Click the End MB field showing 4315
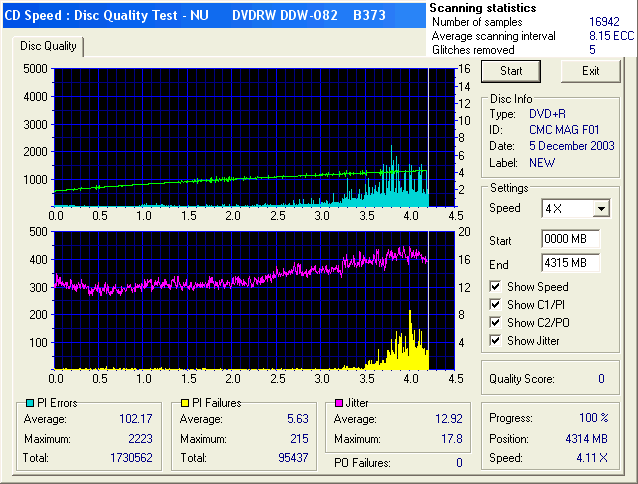This screenshot has width=638, height=484. (570, 264)
